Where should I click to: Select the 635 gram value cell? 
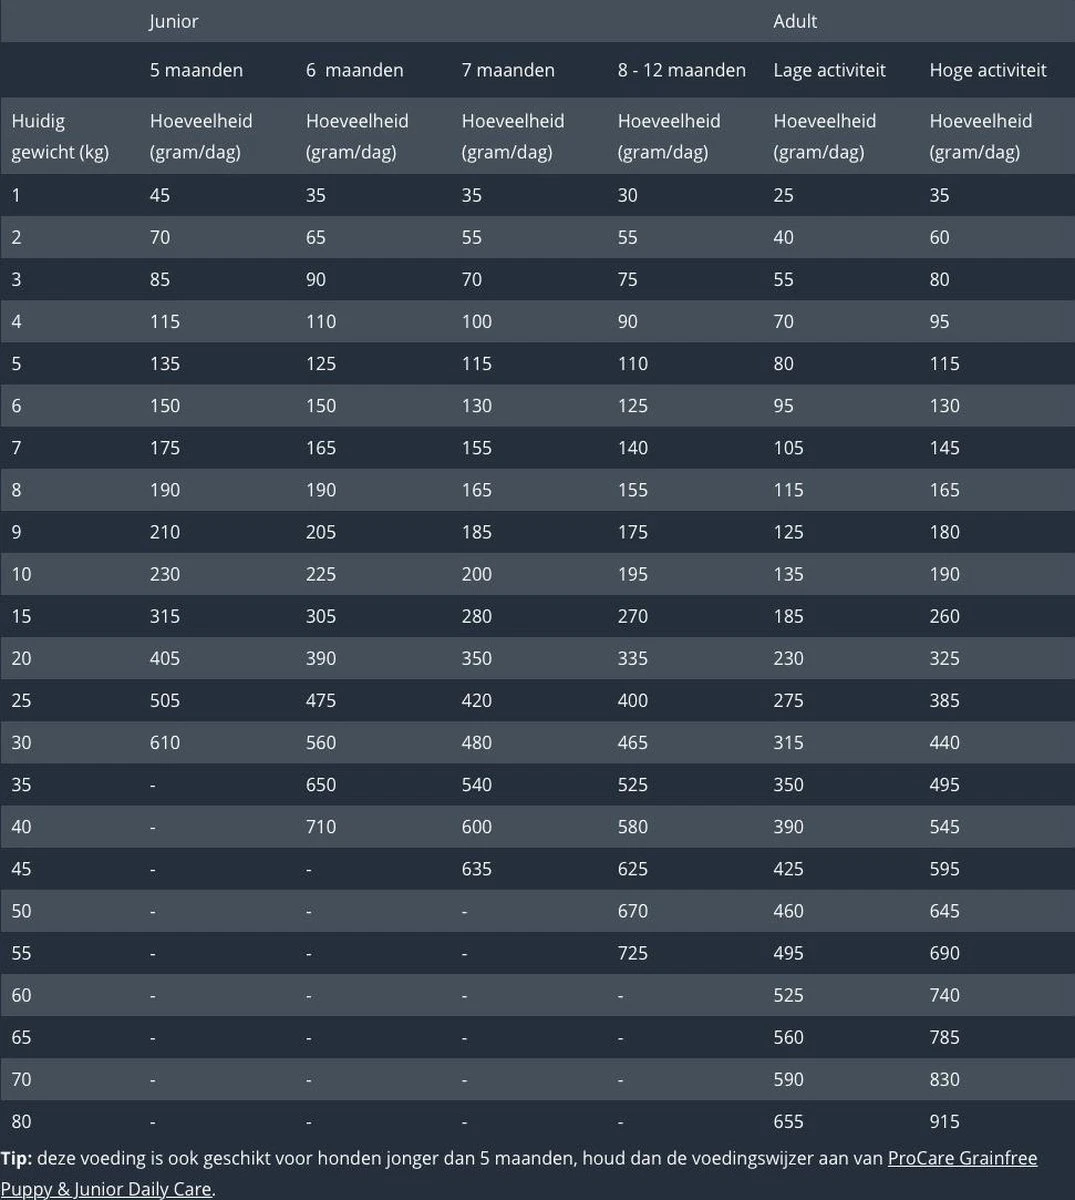(477, 868)
